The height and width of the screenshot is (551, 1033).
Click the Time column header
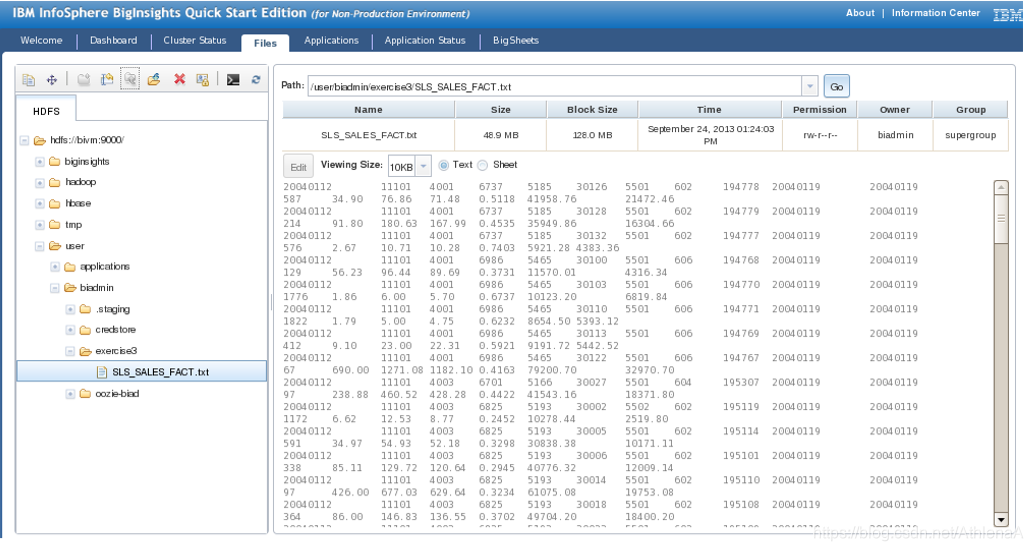tap(710, 110)
